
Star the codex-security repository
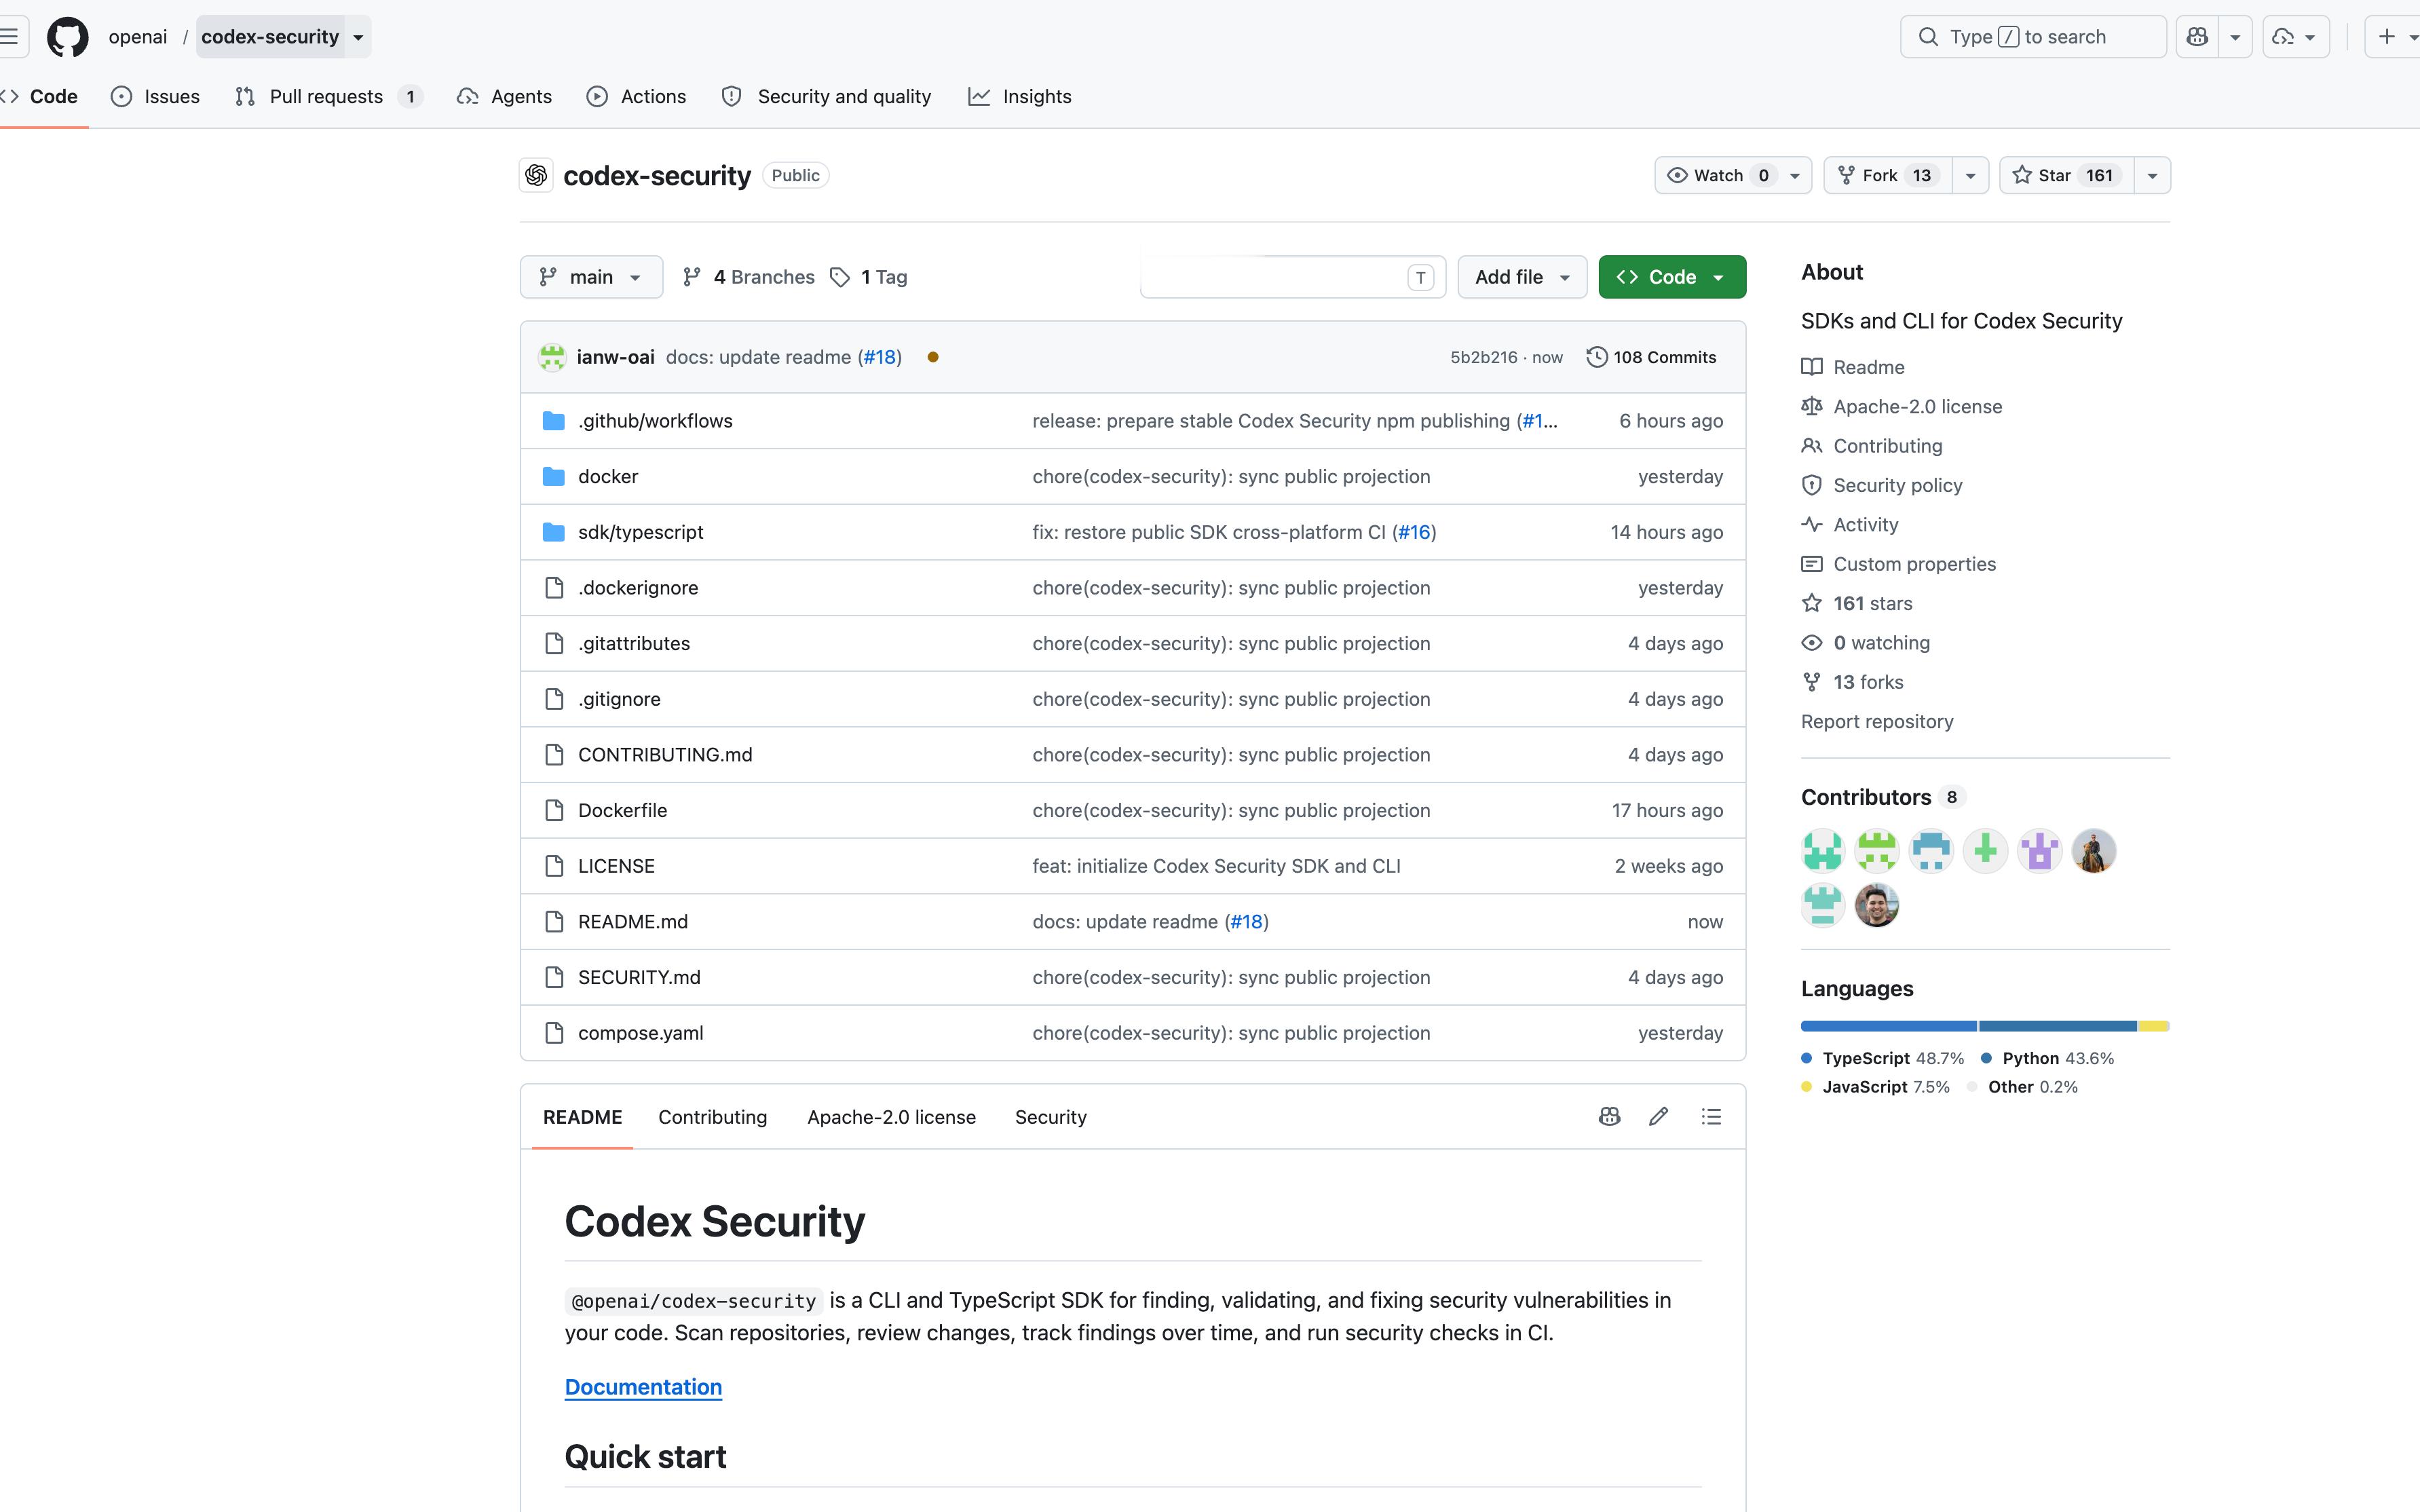point(2067,175)
